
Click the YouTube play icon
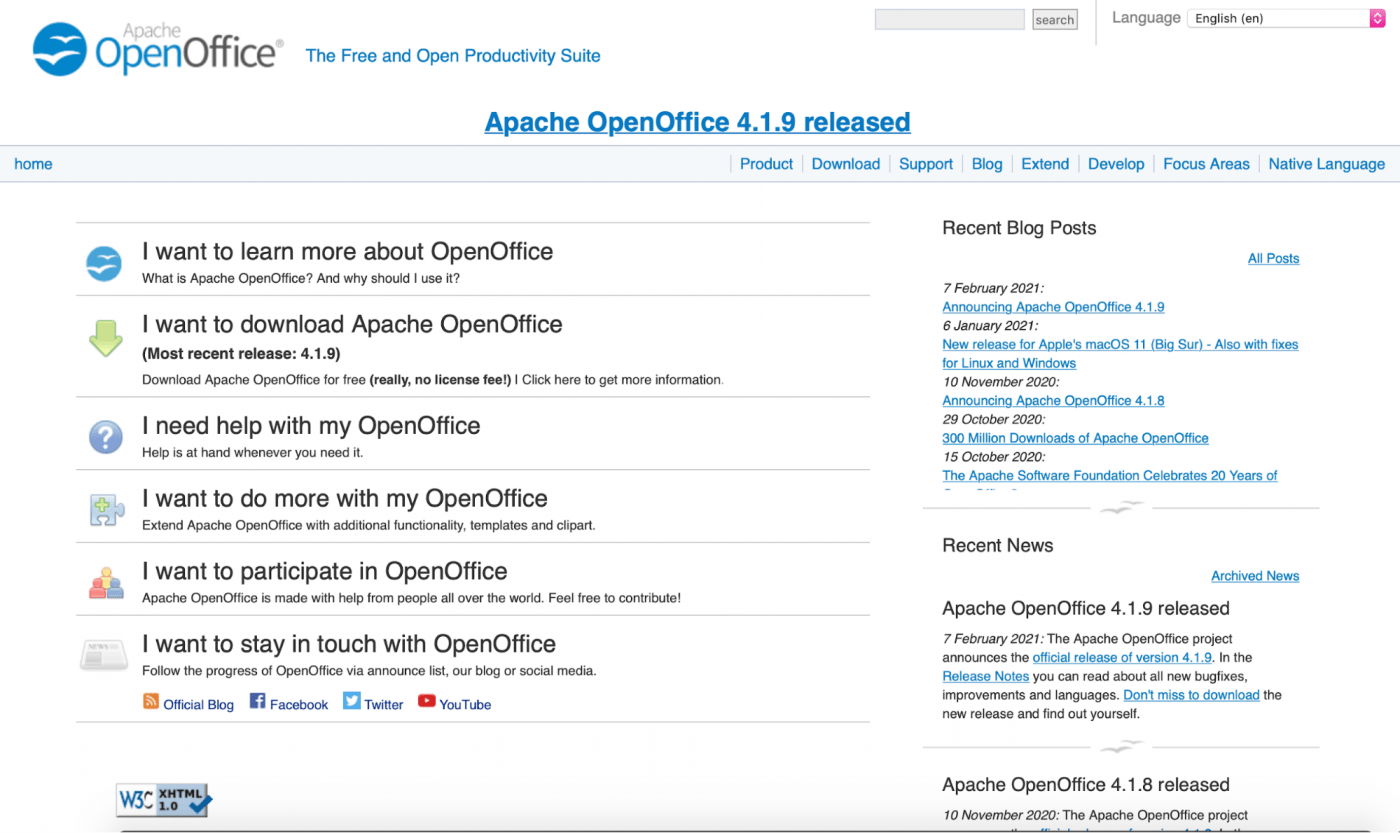coord(427,701)
